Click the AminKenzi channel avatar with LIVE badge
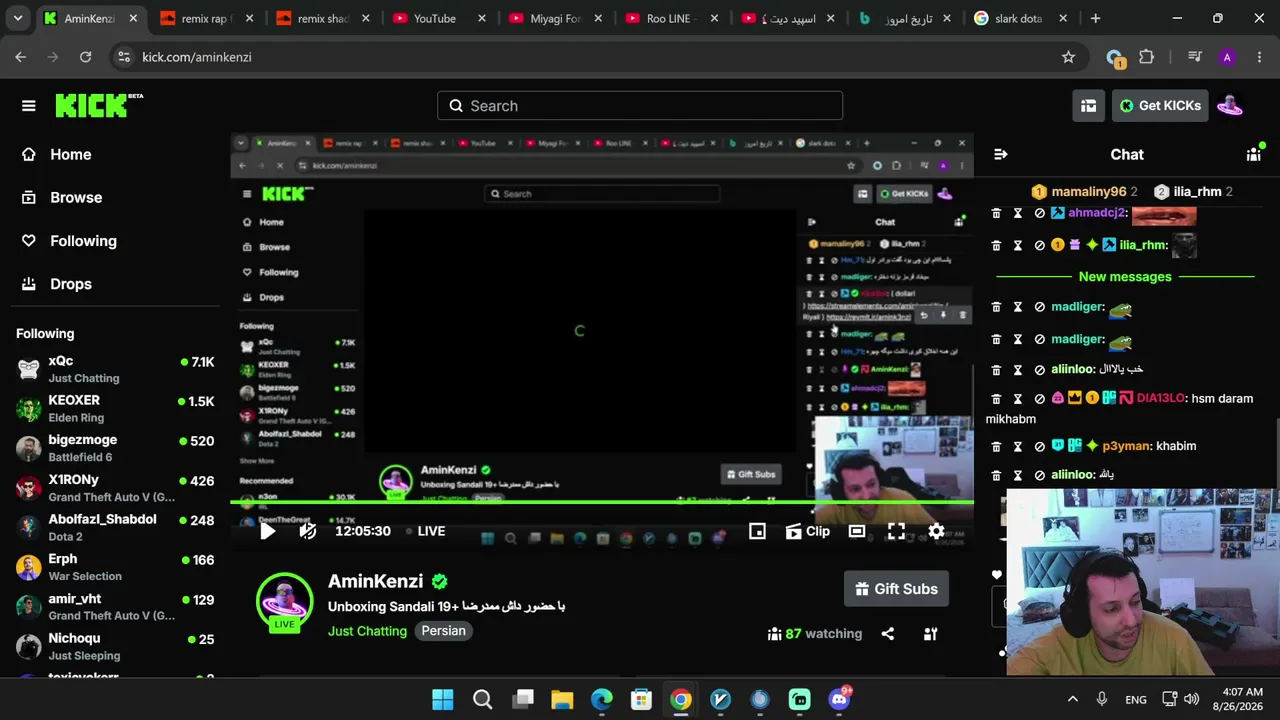 (x=284, y=603)
